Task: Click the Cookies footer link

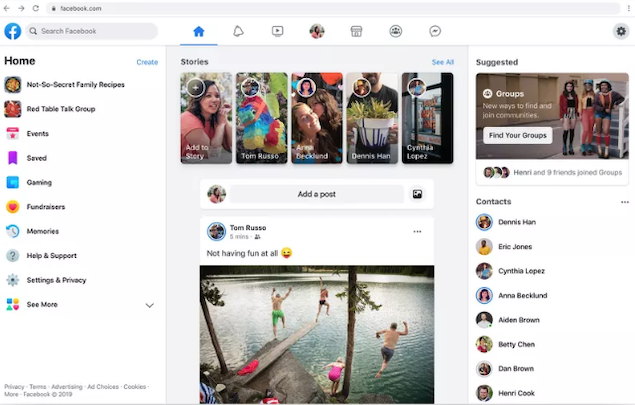Action: click(134, 387)
